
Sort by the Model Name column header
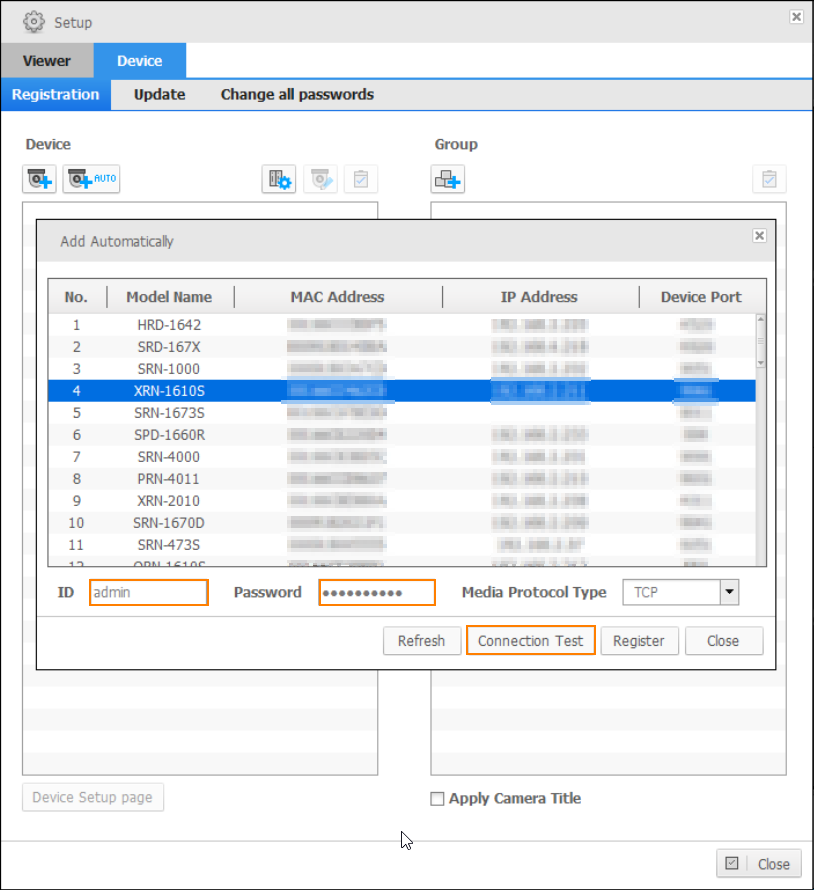pos(170,297)
